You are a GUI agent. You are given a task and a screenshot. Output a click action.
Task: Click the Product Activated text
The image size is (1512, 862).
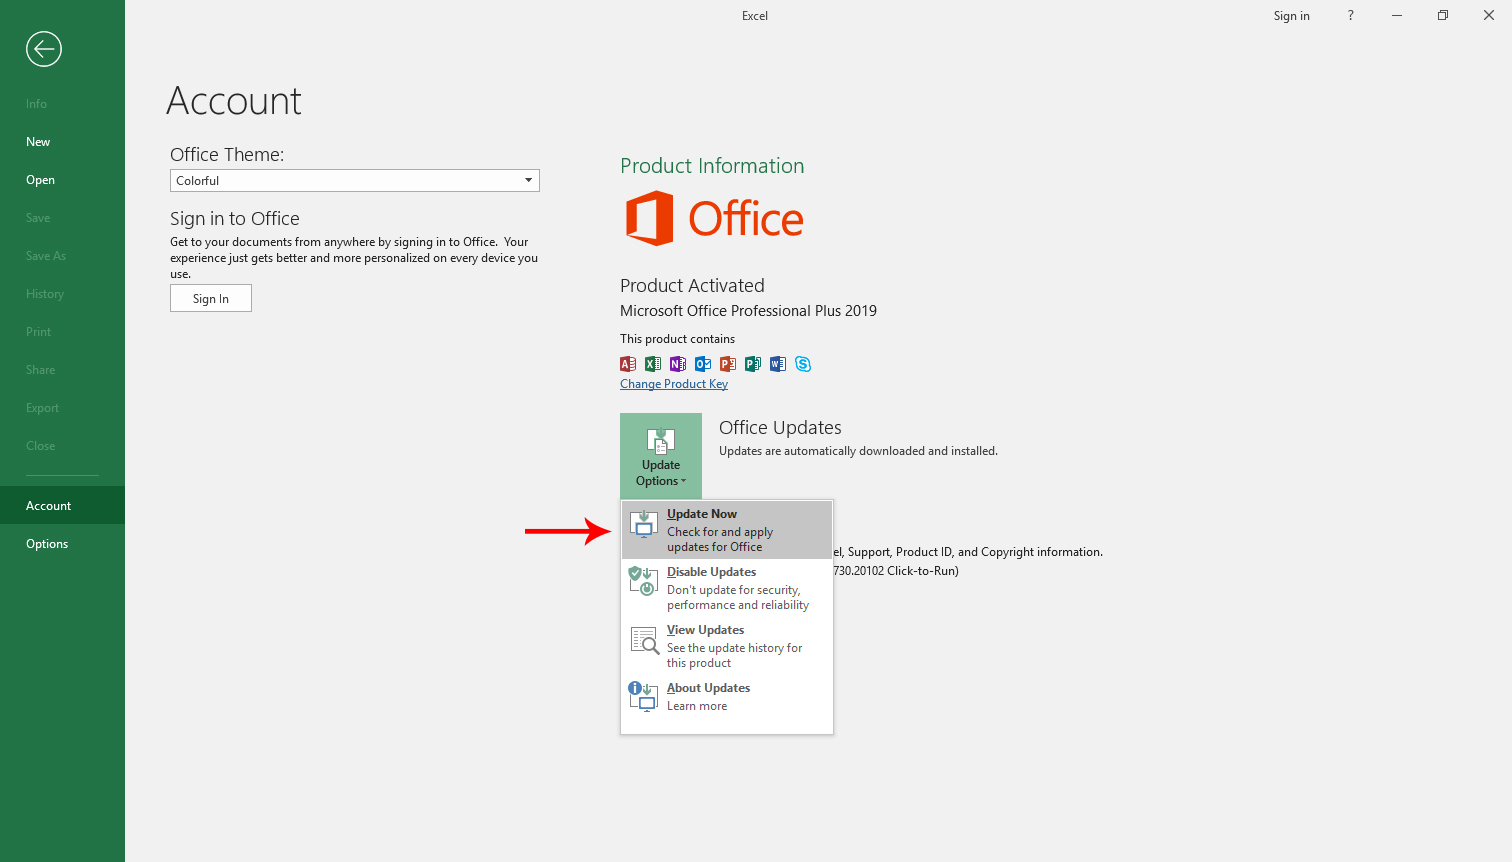pyautogui.click(x=692, y=286)
